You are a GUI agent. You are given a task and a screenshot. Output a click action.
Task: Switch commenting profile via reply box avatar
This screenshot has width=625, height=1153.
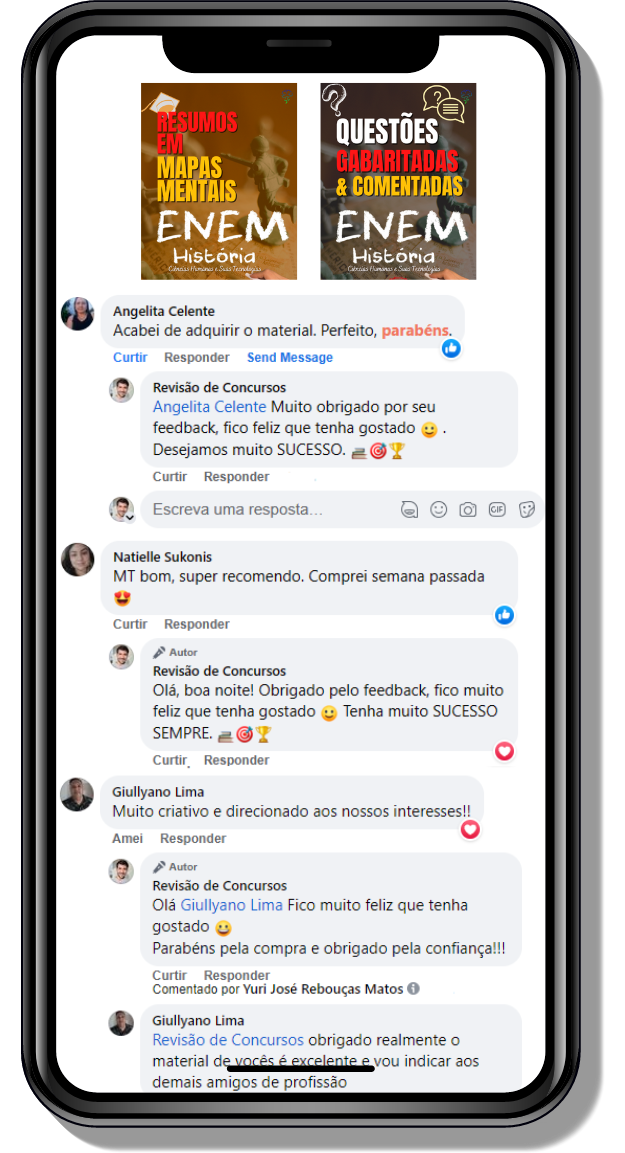pos(121,509)
